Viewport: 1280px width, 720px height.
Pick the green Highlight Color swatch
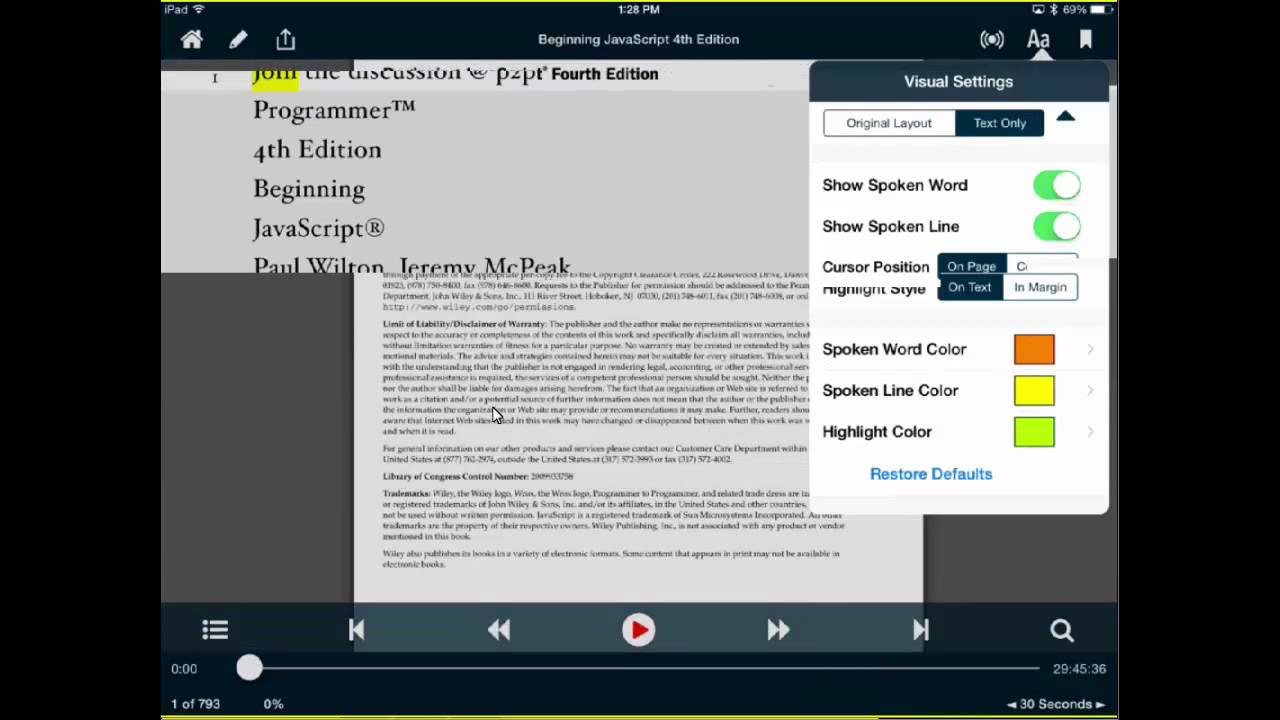1034,432
